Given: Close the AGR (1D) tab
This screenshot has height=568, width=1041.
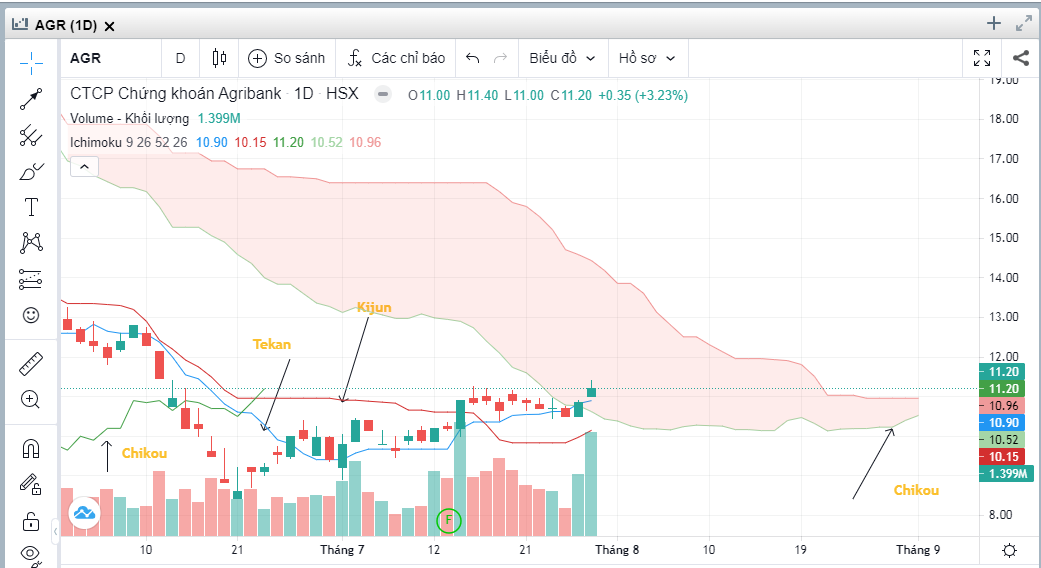Looking at the screenshot, I should [x=110, y=27].
